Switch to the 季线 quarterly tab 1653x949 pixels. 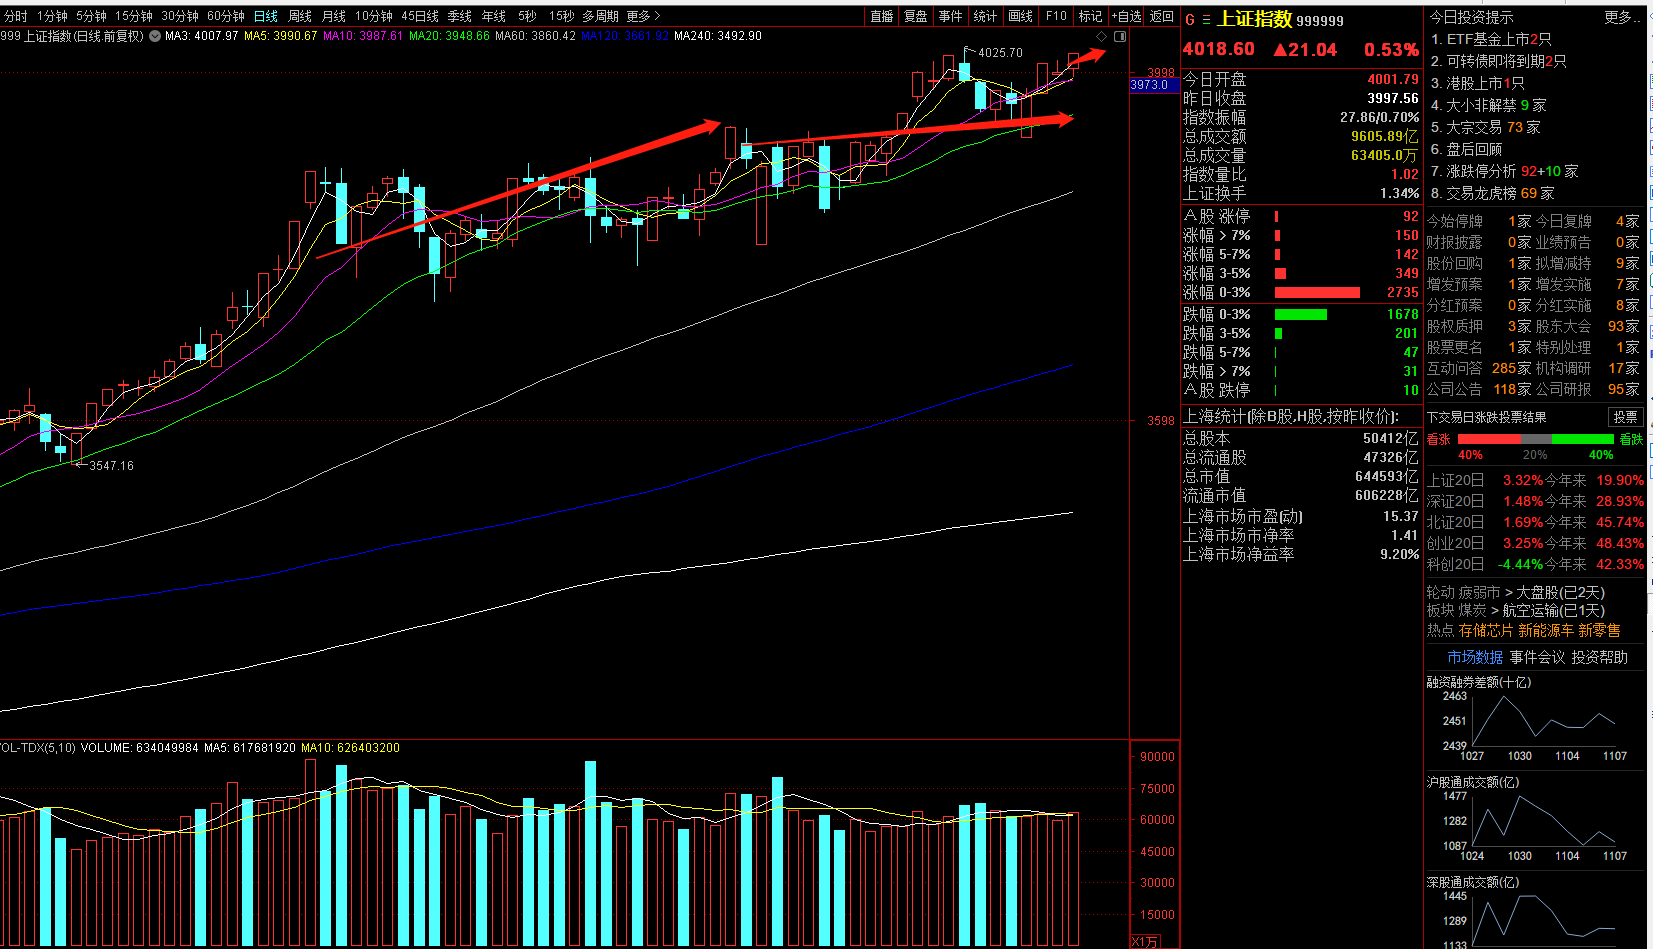[x=460, y=16]
